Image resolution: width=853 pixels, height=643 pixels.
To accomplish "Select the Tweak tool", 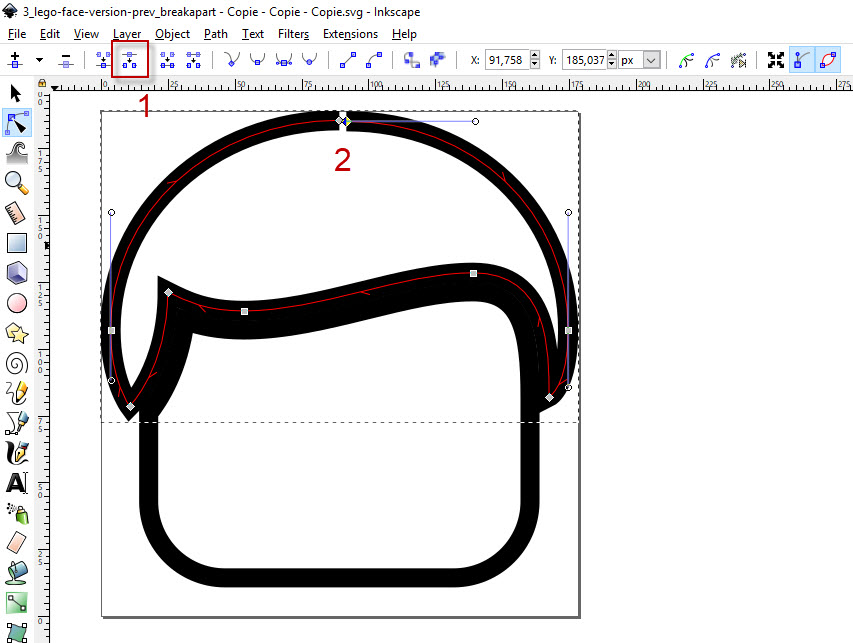I will pyautogui.click(x=17, y=153).
